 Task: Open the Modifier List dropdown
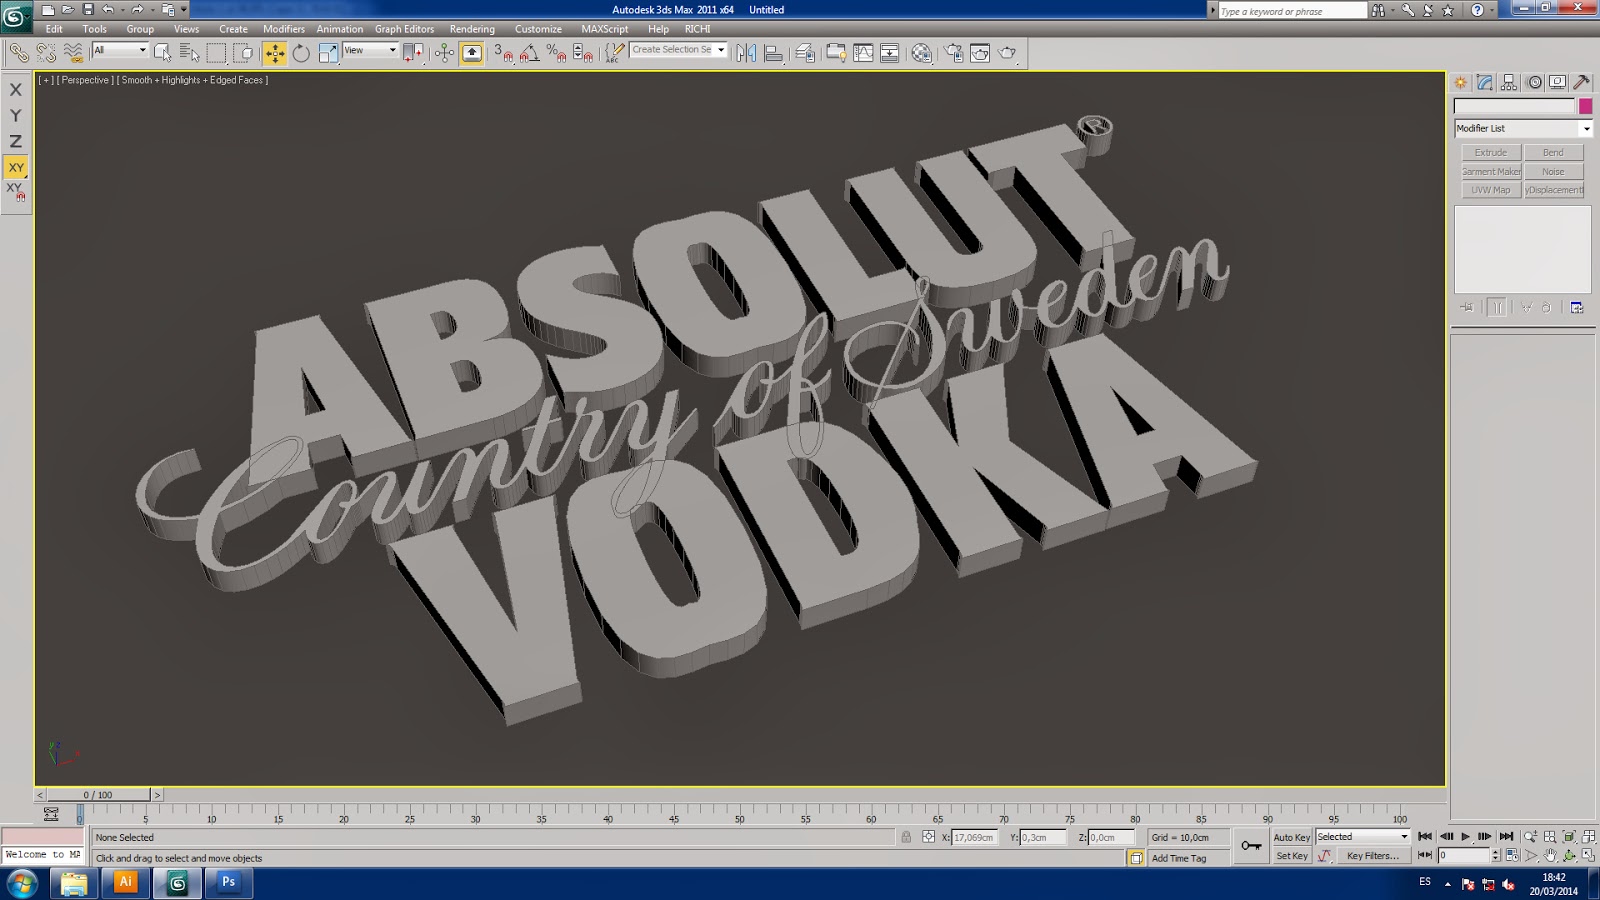[1523, 128]
